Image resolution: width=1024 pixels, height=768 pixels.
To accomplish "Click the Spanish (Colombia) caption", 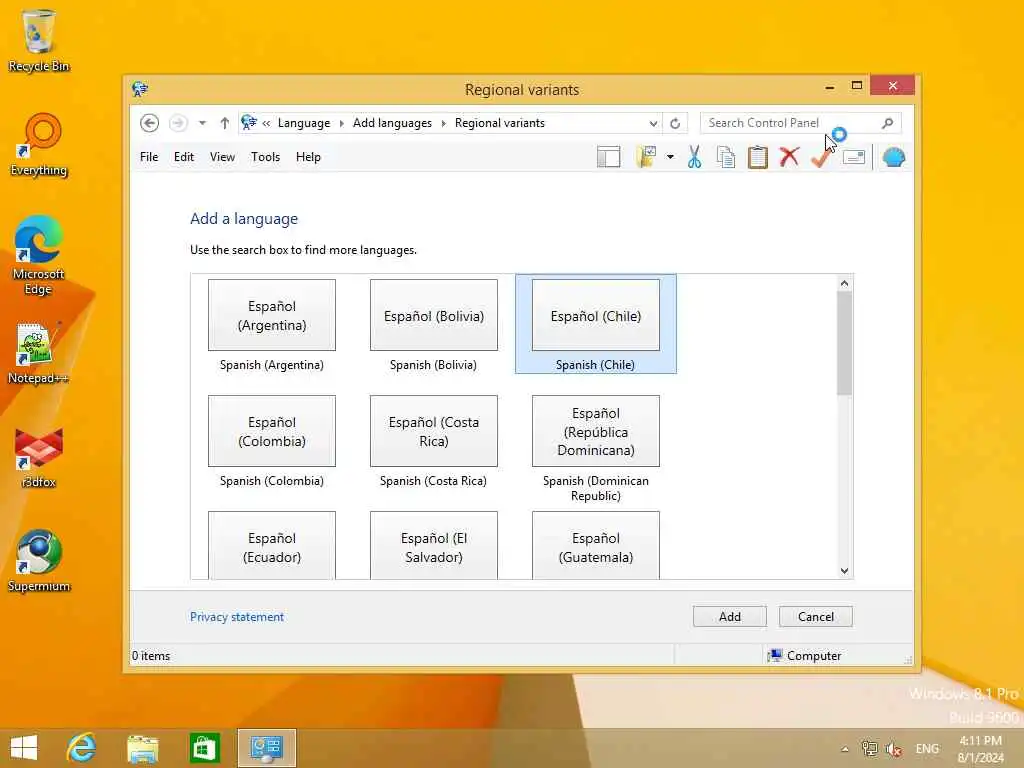I will [272, 481].
